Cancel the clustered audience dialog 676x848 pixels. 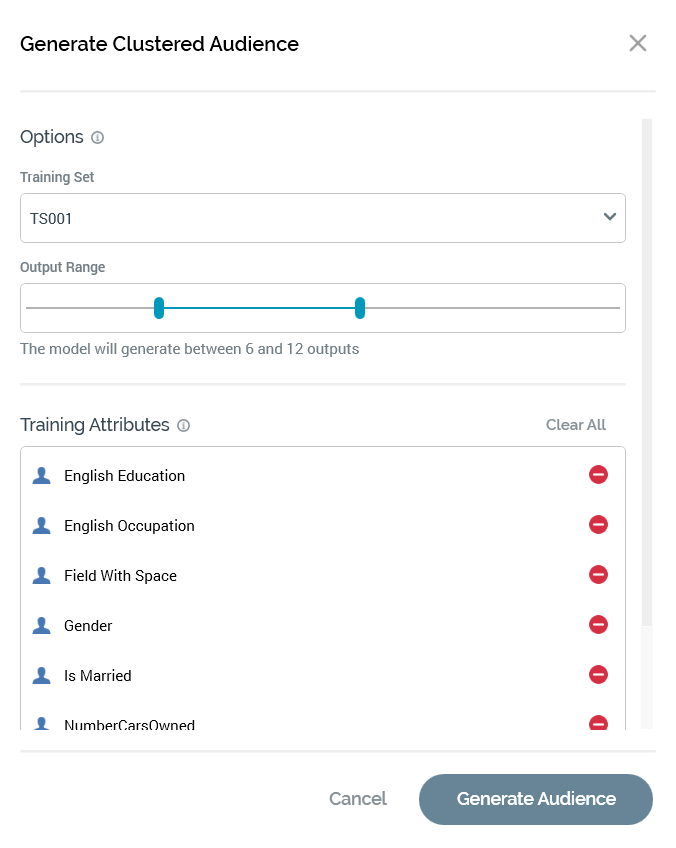358,799
